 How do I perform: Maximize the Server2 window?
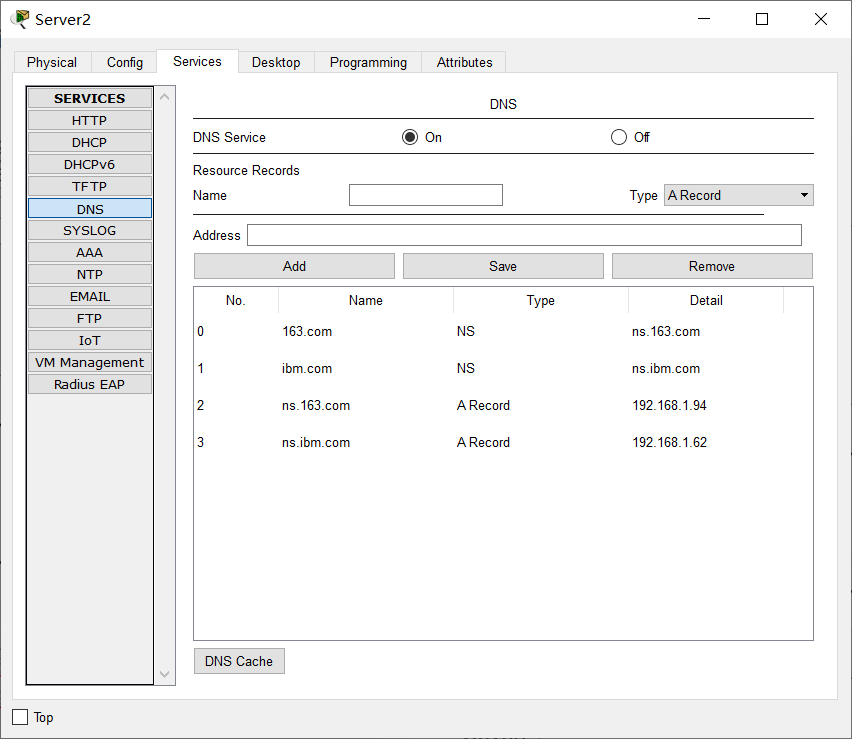[x=762, y=19]
